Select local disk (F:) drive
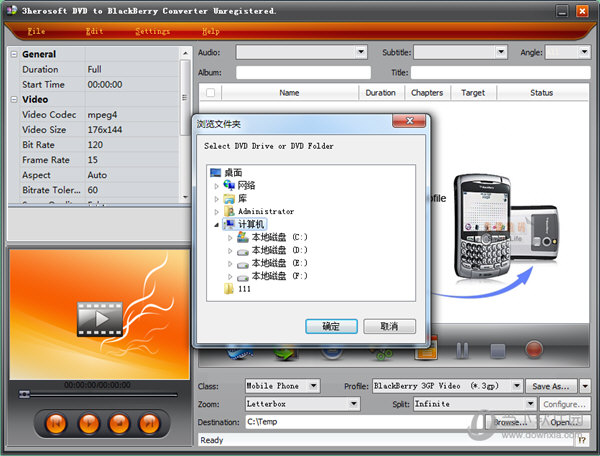The width and height of the screenshot is (600, 456). coord(272,276)
